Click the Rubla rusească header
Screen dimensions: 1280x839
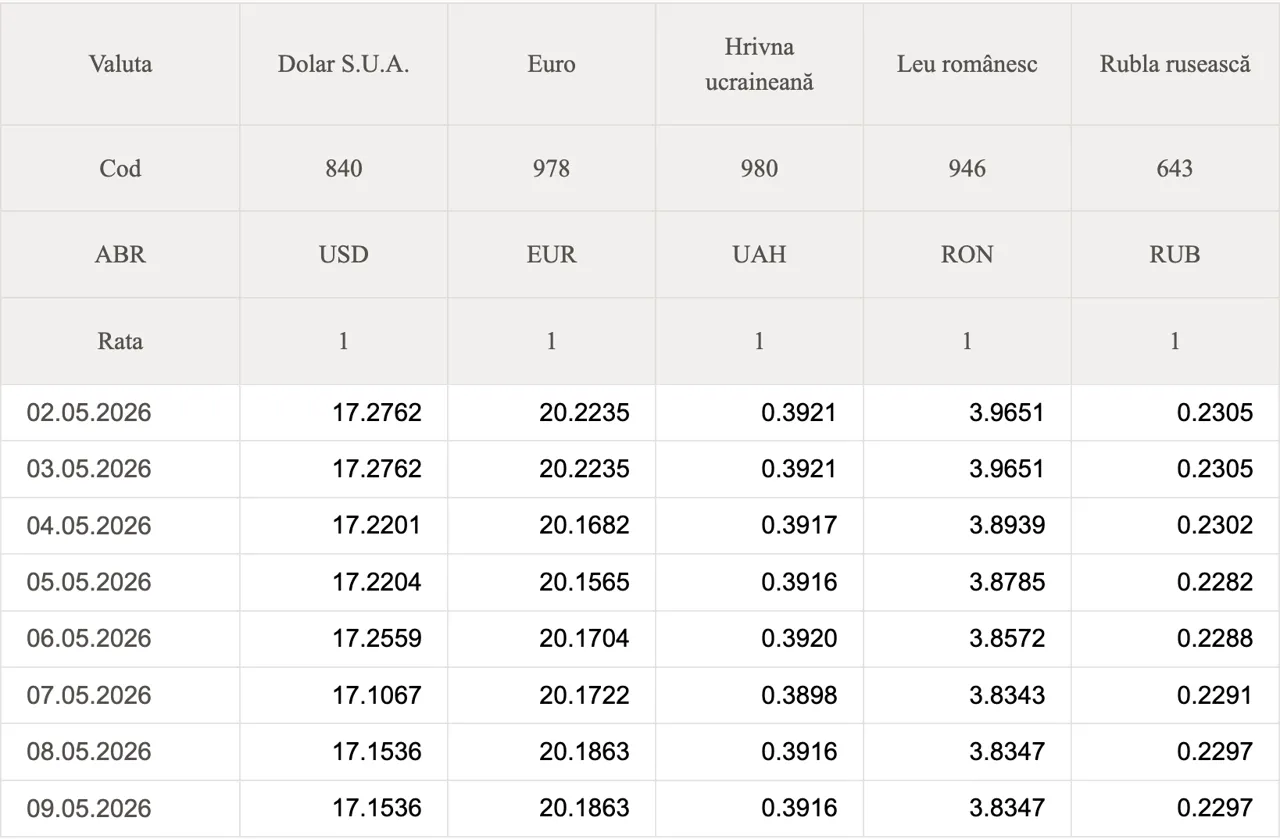1175,64
